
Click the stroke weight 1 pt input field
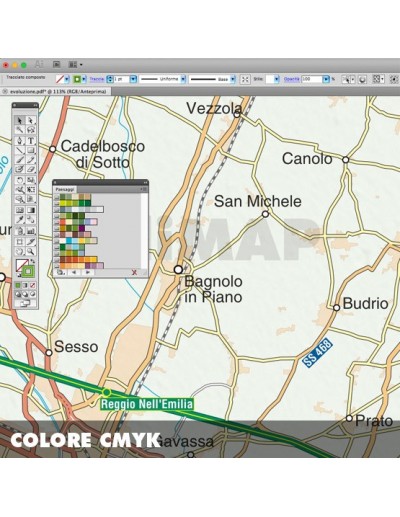point(122,79)
